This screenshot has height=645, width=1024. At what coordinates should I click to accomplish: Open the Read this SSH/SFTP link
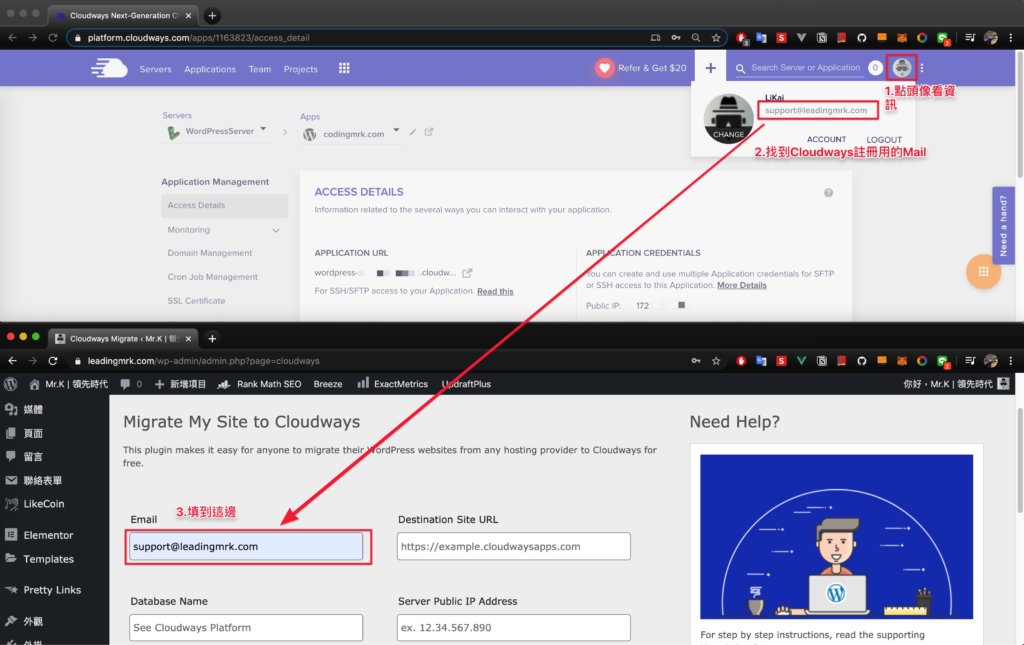pyautogui.click(x=495, y=291)
